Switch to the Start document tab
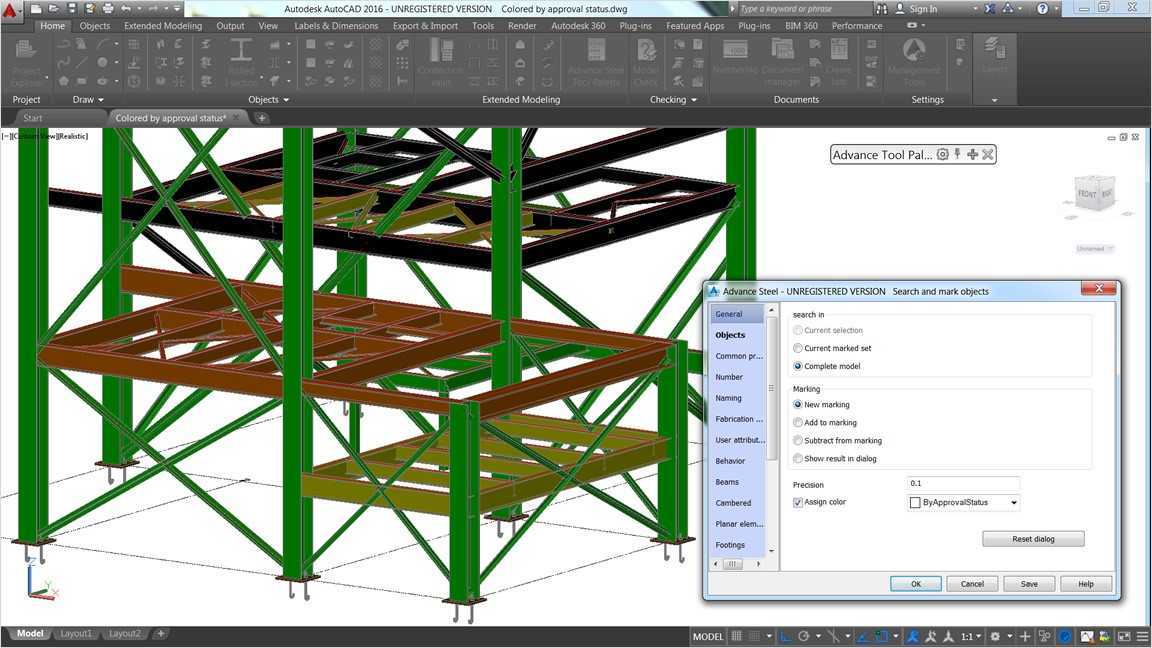Screen dimensions: 1152x648 [x=33, y=118]
